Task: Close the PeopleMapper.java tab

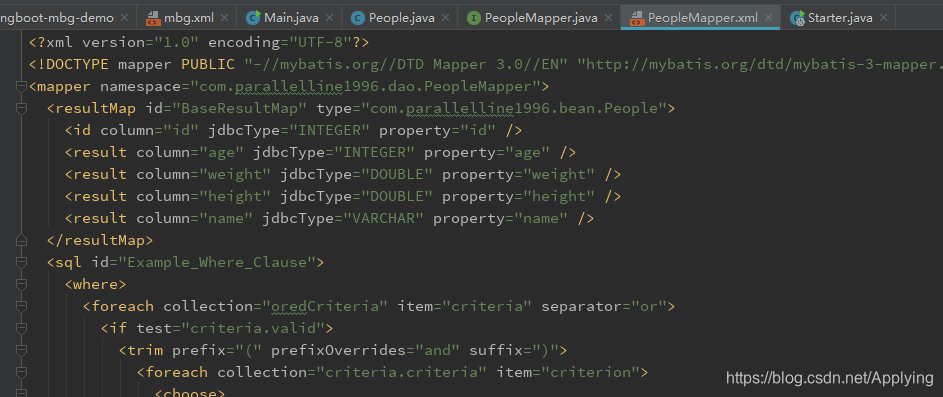Action: coord(609,17)
